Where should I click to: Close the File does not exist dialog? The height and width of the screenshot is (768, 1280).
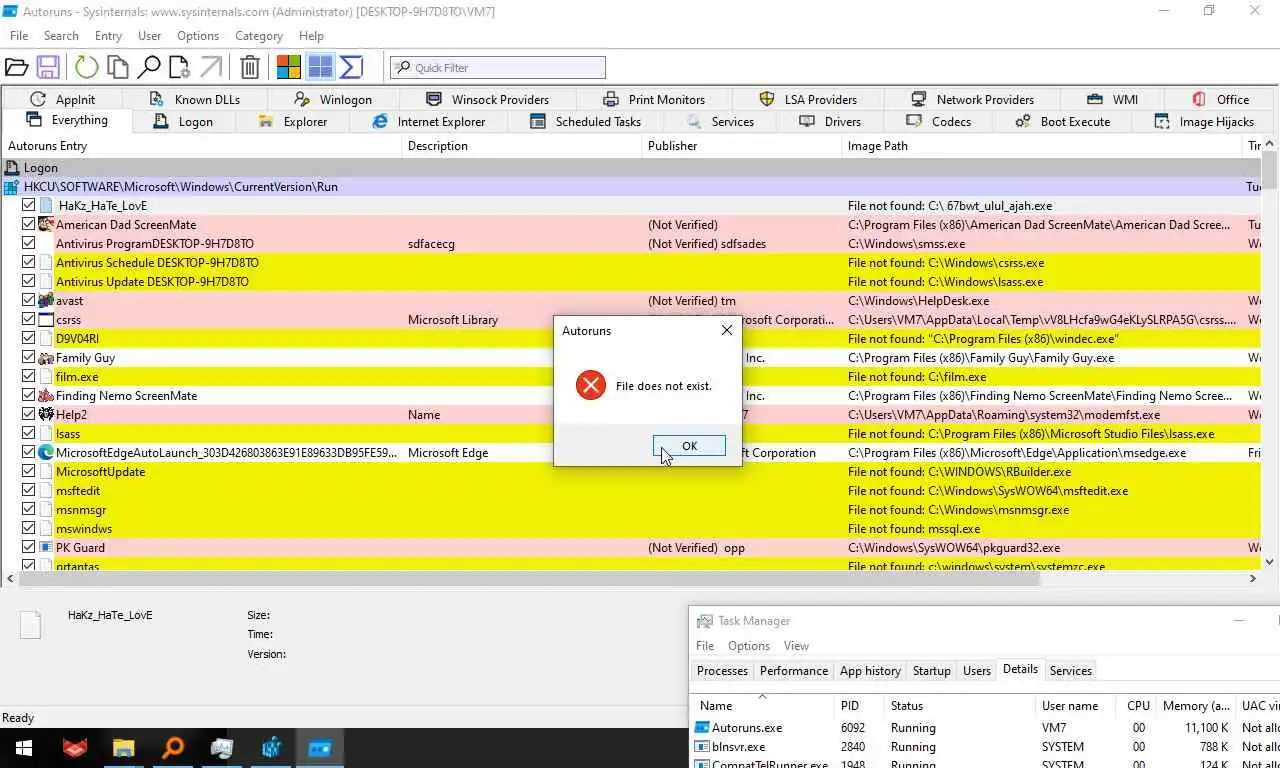[x=727, y=330]
